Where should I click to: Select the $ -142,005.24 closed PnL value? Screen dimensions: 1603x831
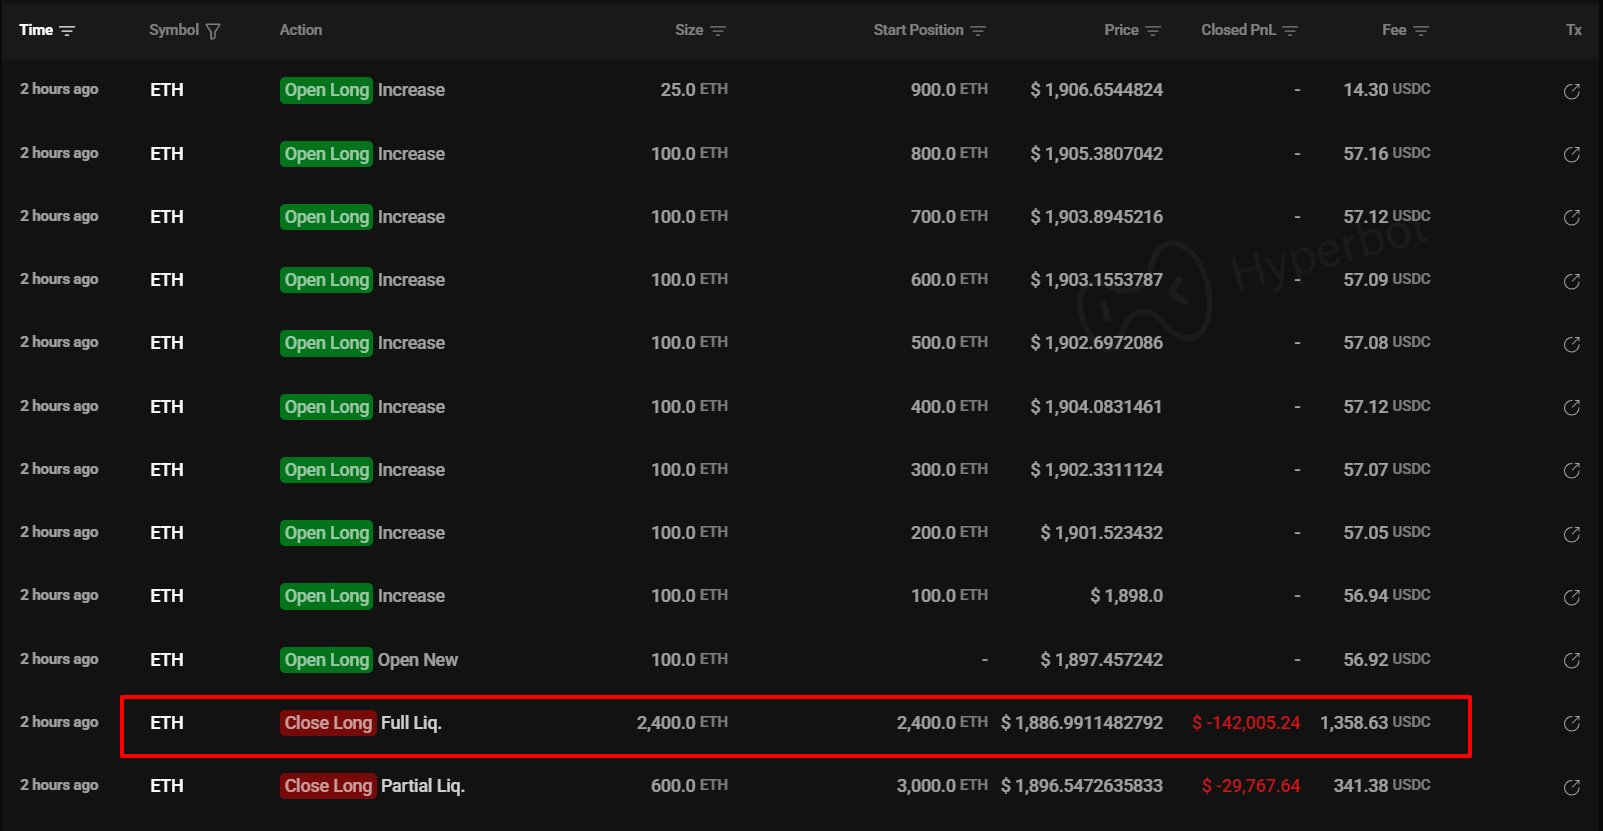click(1246, 723)
